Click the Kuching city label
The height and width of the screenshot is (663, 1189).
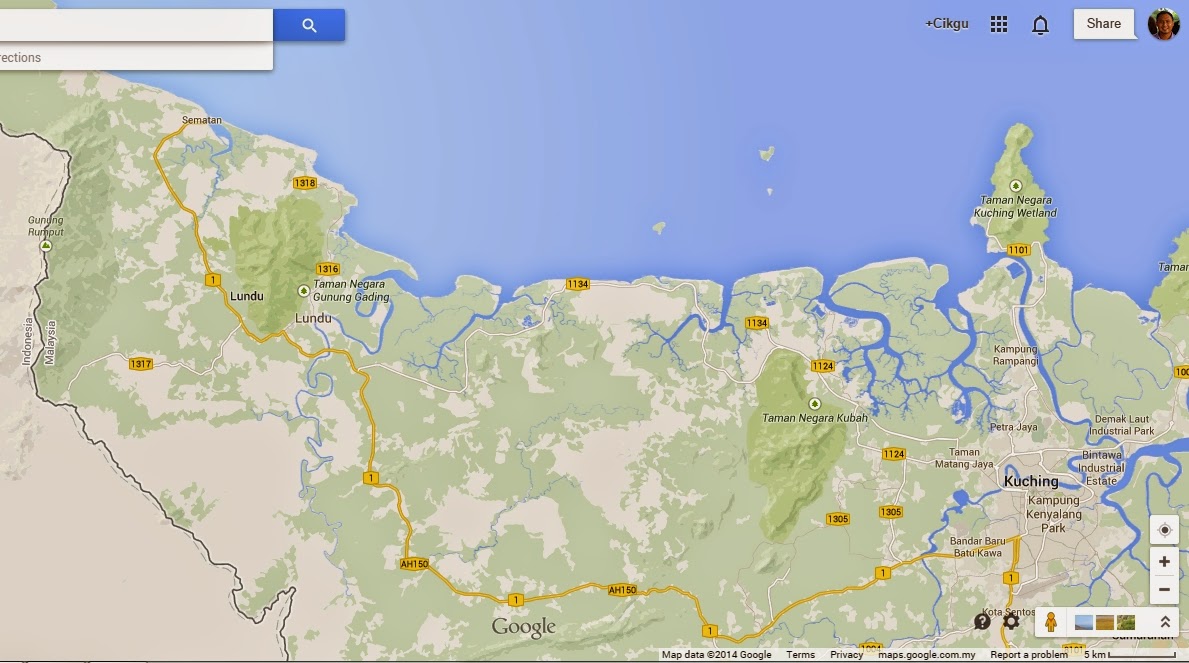point(1031,481)
